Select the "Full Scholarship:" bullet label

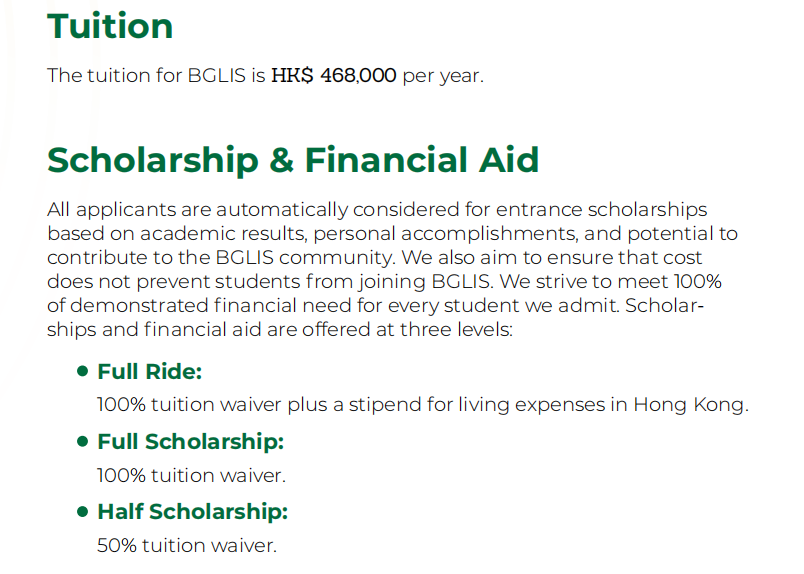click(x=191, y=441)
